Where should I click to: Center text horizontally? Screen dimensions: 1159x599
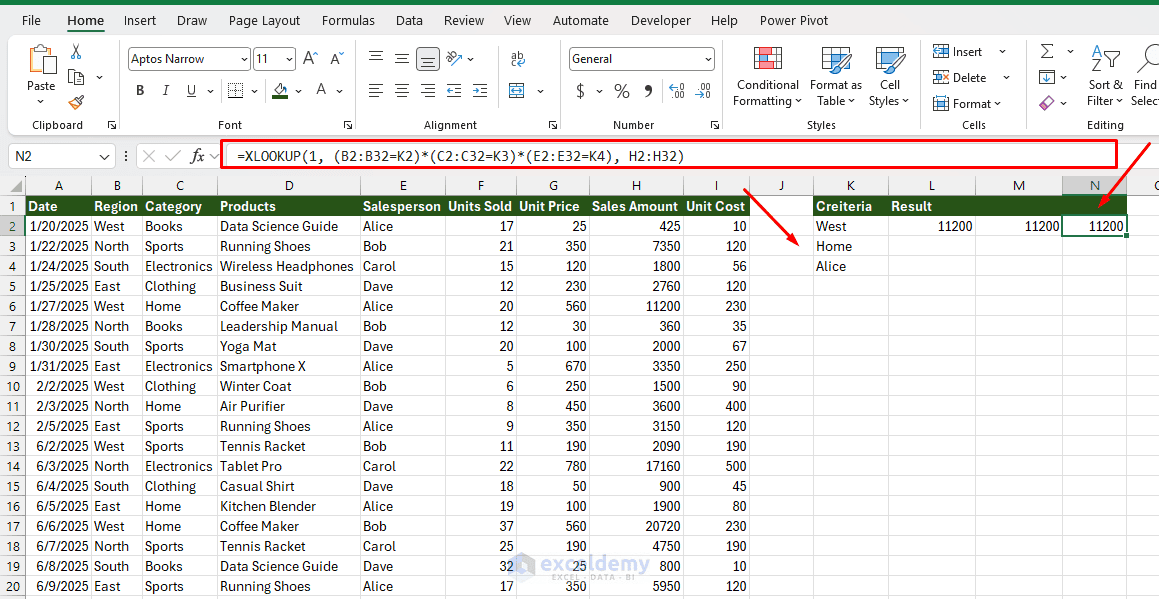click(402, 90)
